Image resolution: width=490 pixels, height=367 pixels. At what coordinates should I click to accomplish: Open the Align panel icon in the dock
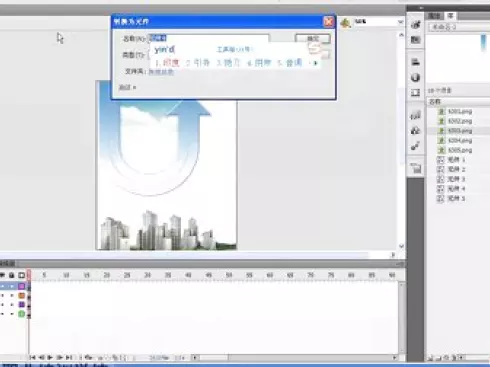tap(415, 62)
